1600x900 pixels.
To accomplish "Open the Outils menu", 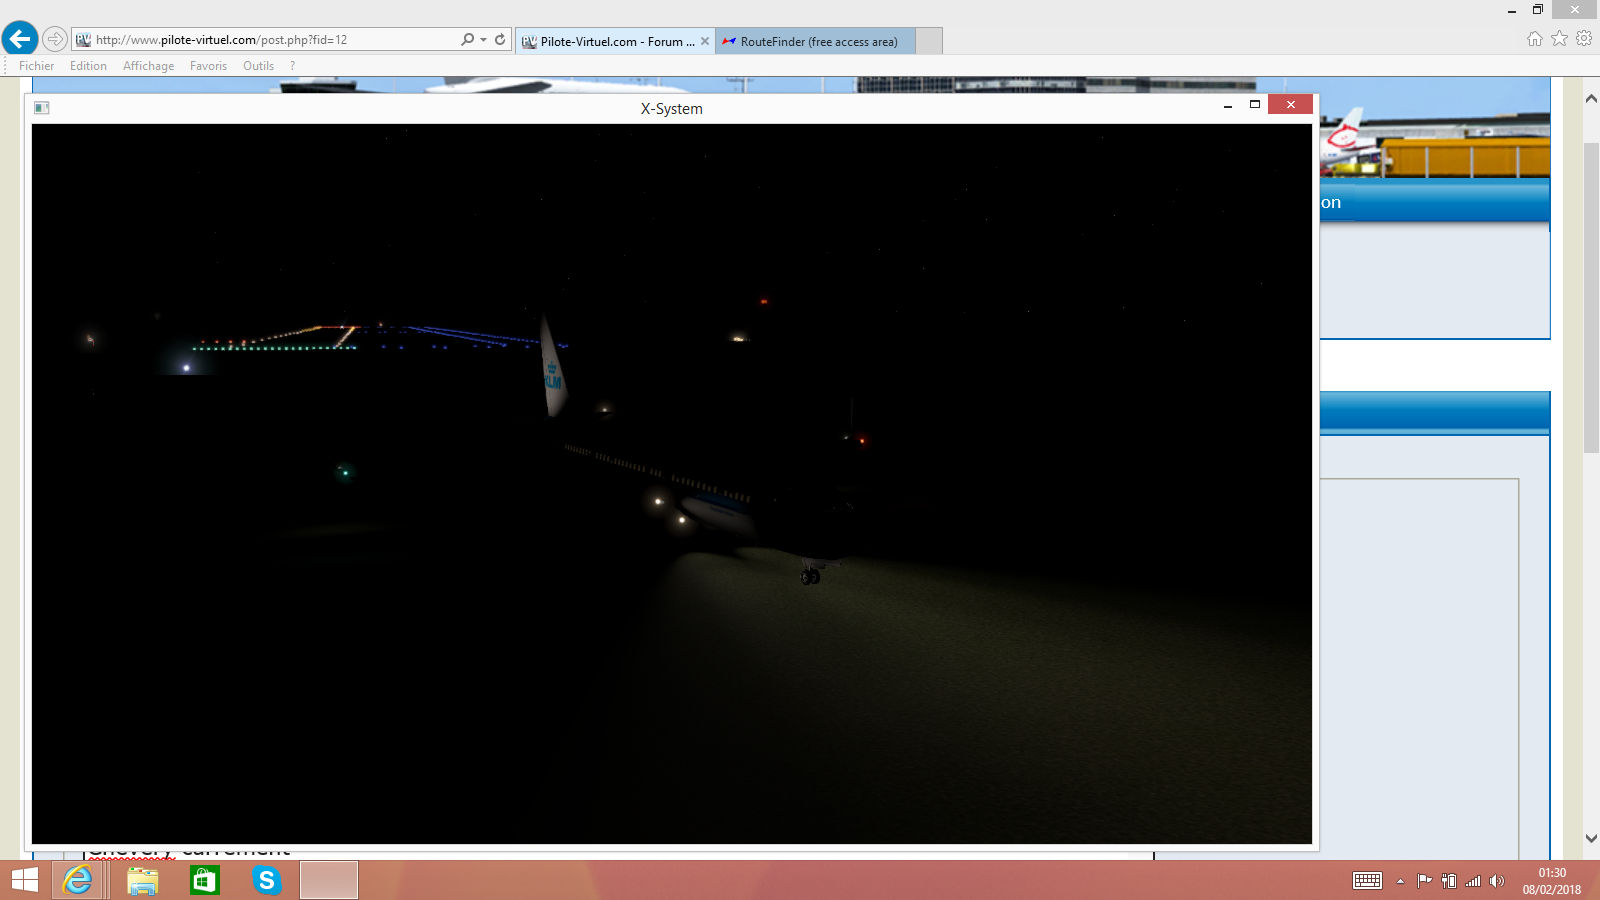I will pos(258,66).
